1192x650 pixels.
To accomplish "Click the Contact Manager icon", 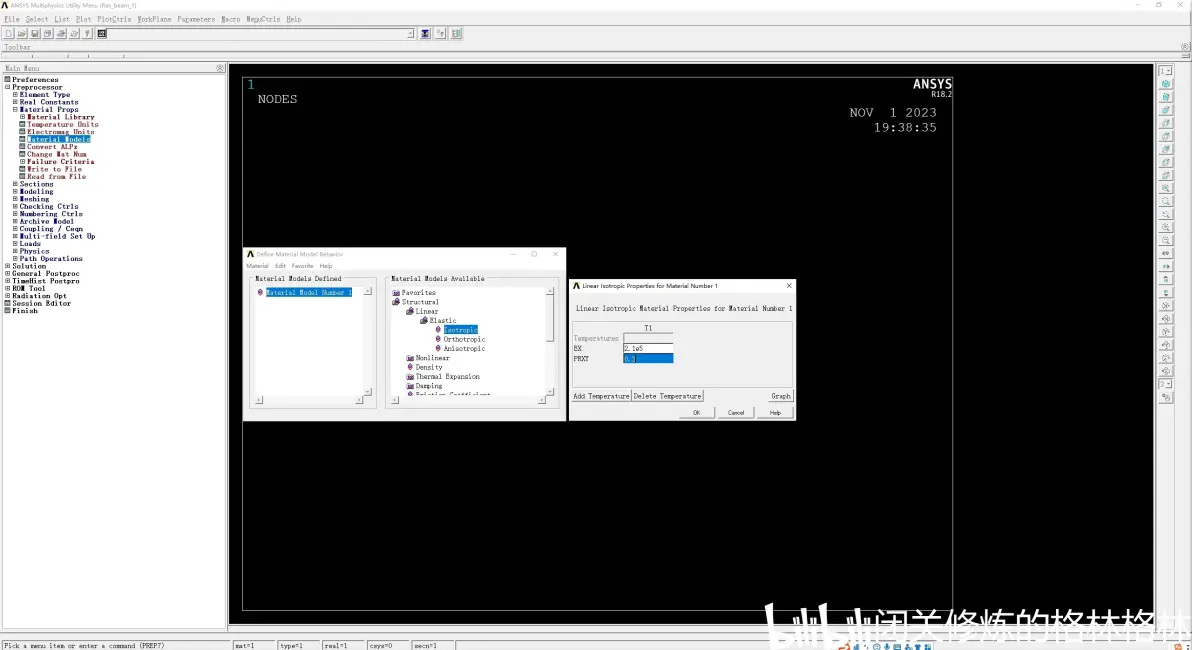I will pyautogui.click(x=456, y=33).
